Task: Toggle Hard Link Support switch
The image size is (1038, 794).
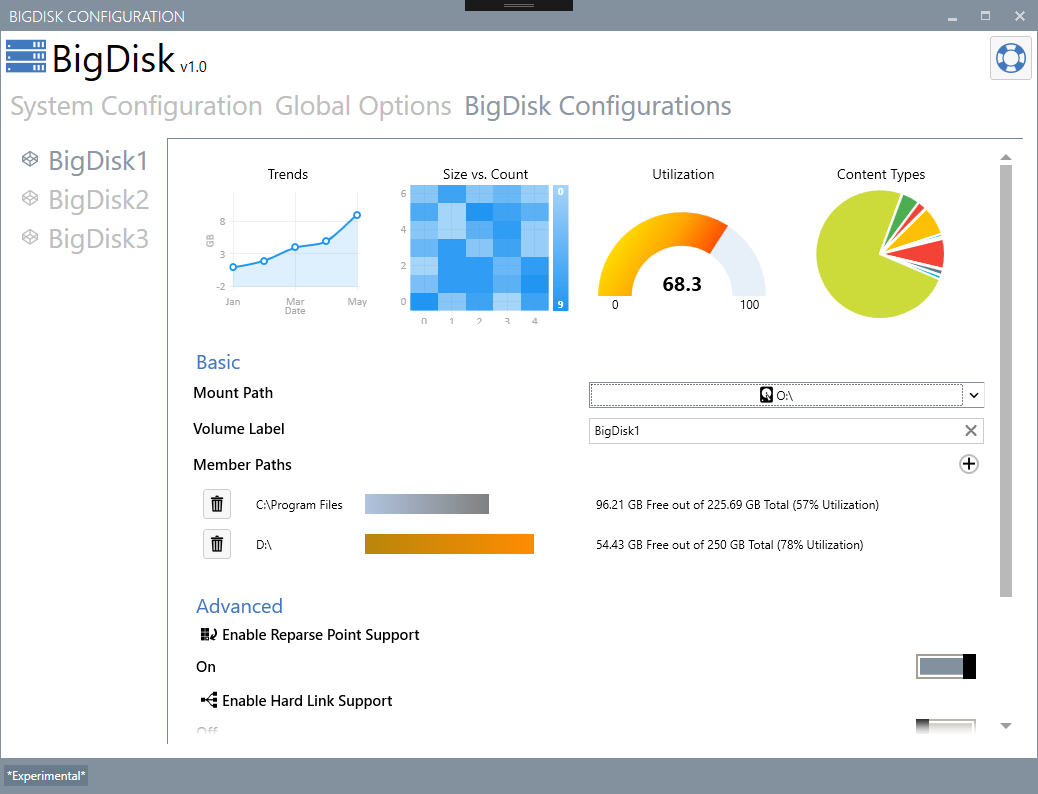Action: tap(945, 729)
